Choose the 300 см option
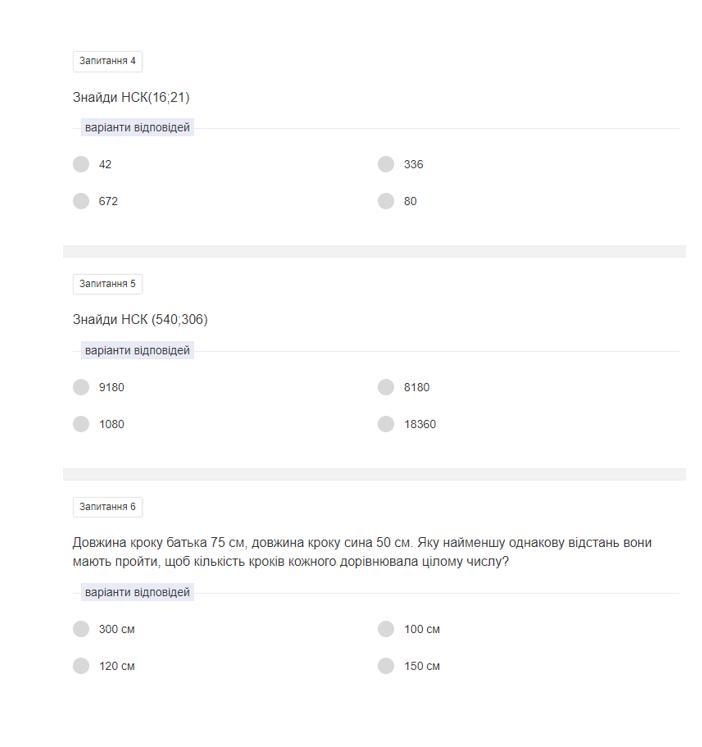This screenshot has height=747, width=702. pos(81,629)
